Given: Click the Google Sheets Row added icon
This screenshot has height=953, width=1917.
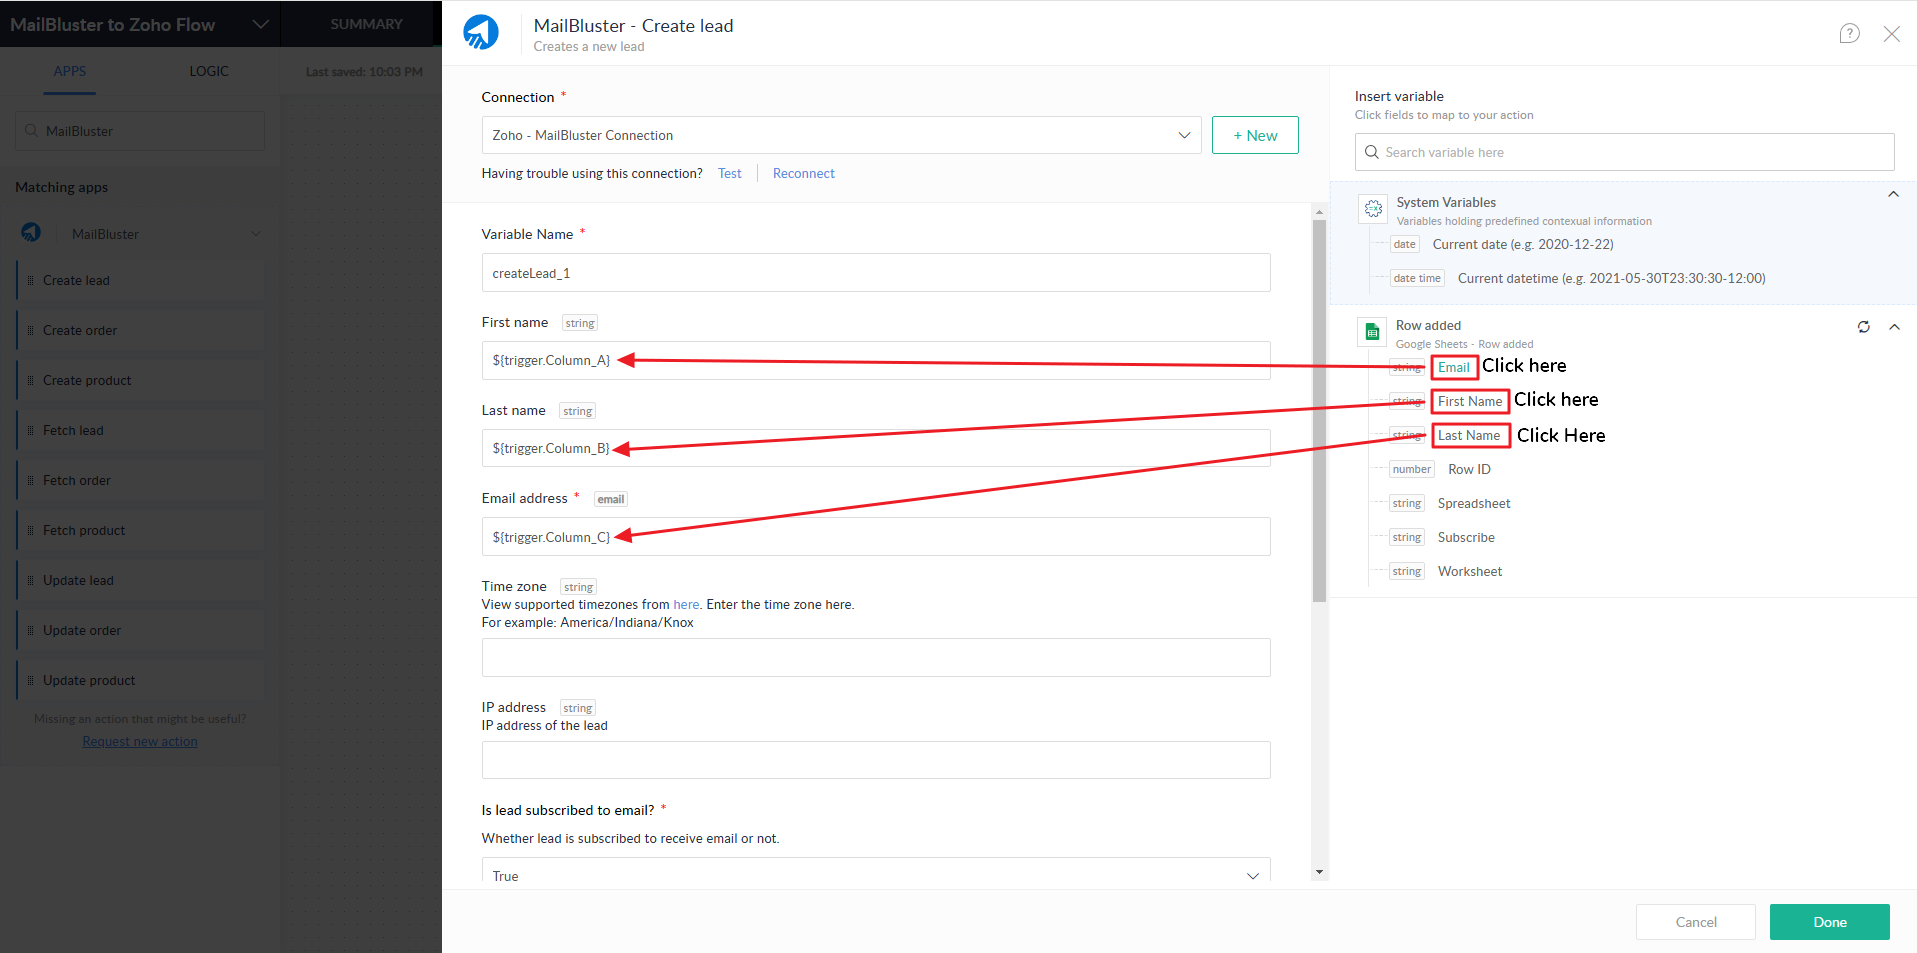Looking at the screenshot, I should (1372, 332).
